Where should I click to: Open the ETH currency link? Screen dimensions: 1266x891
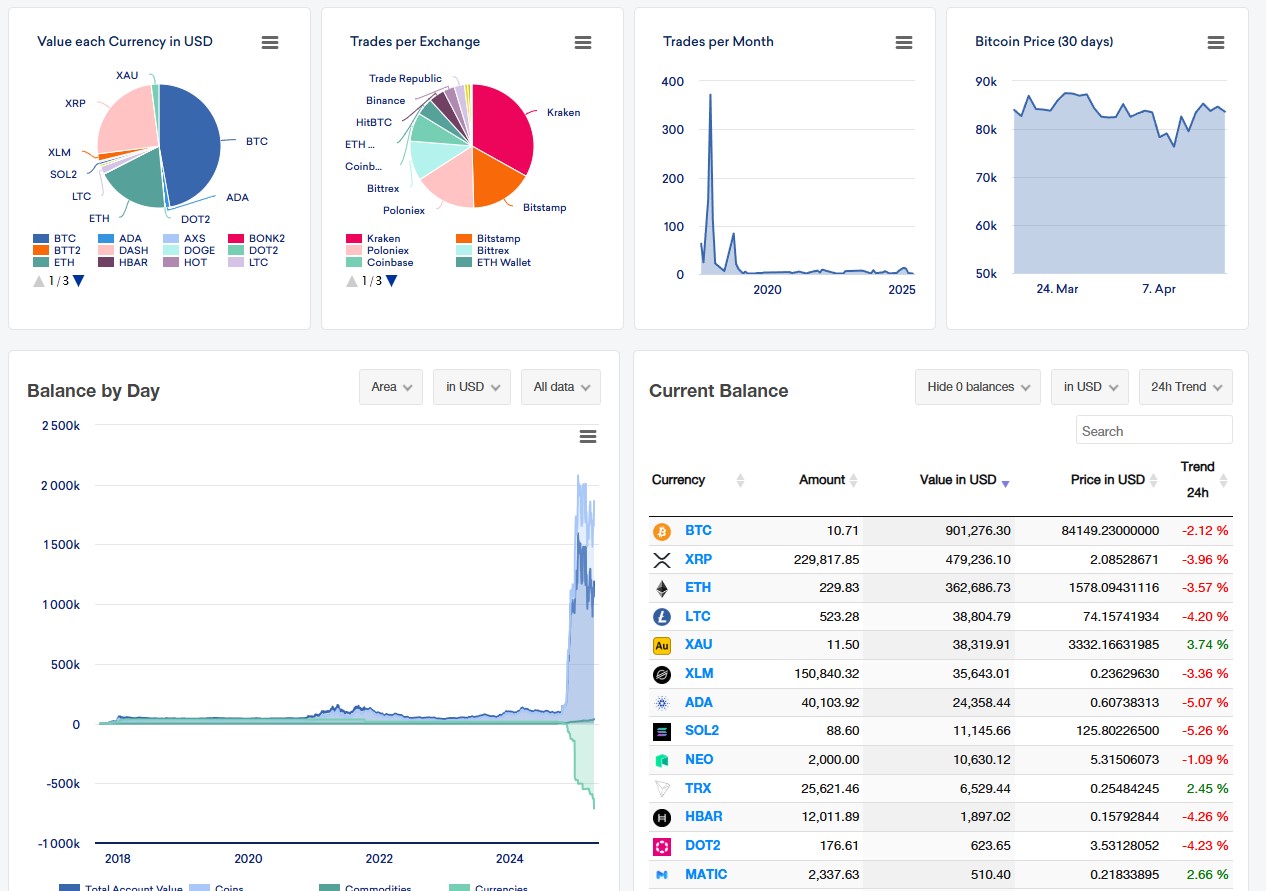pos(697,587)
